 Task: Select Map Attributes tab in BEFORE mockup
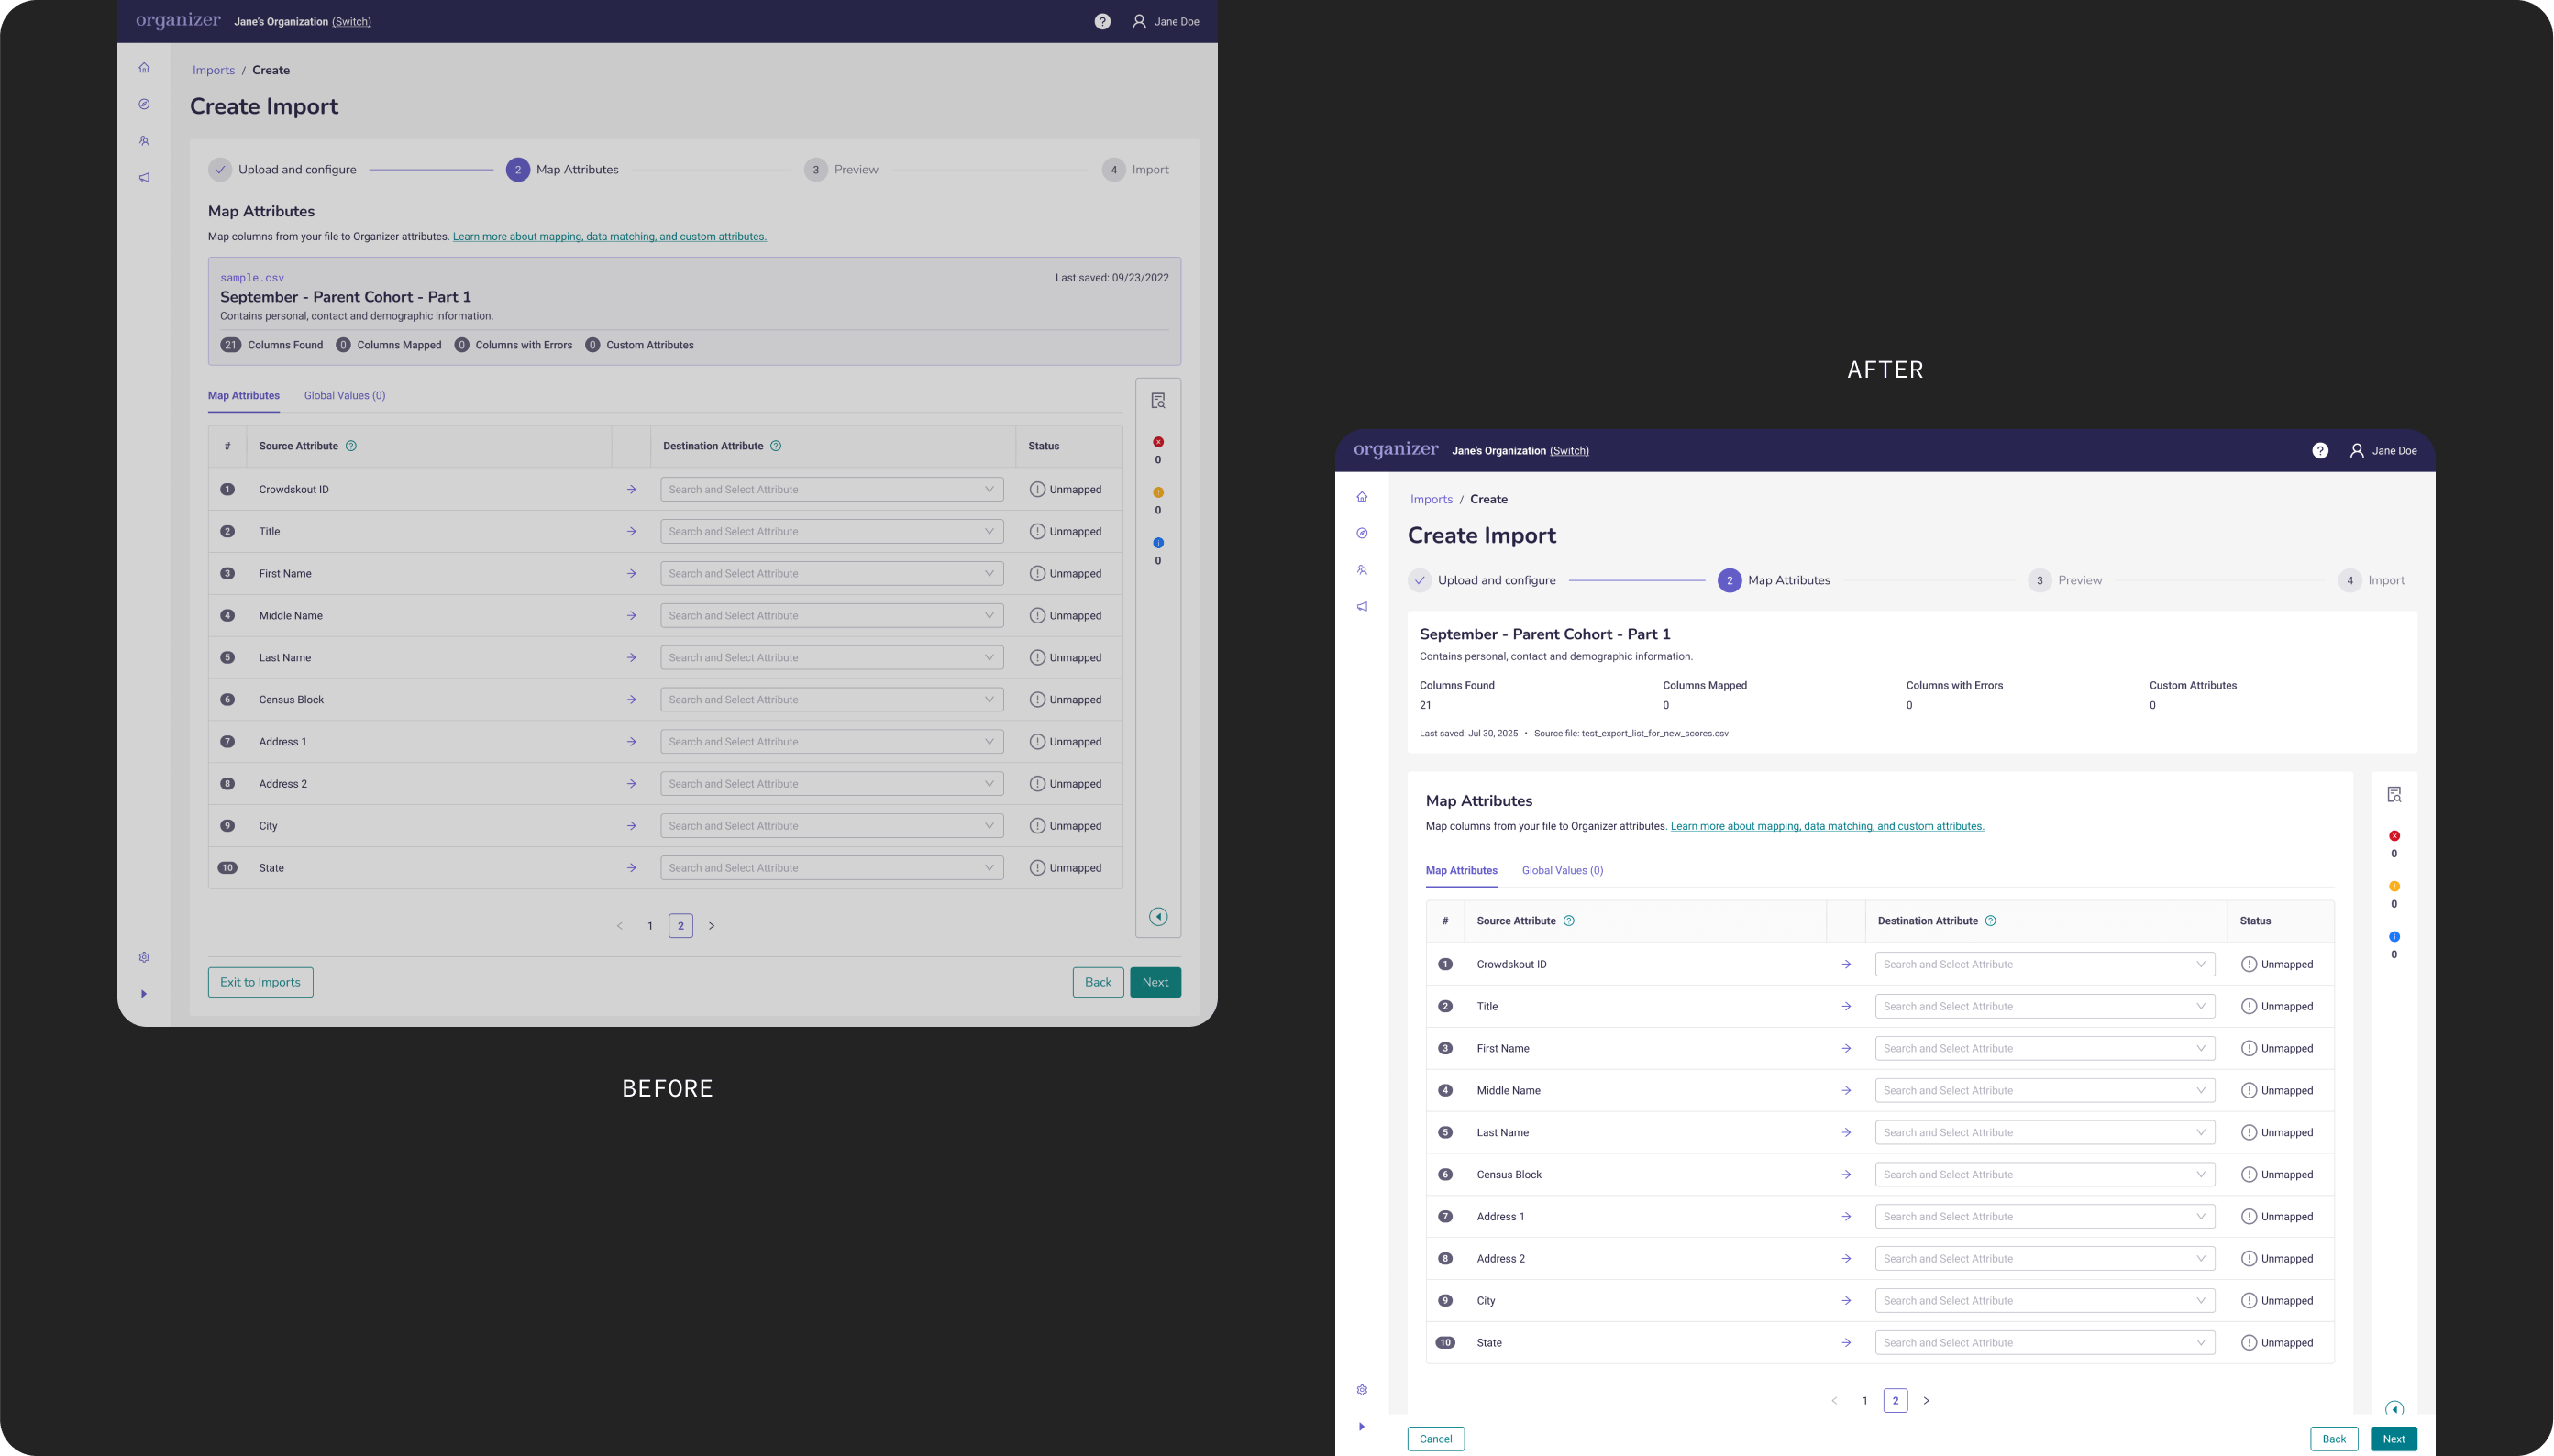point(243,395)
